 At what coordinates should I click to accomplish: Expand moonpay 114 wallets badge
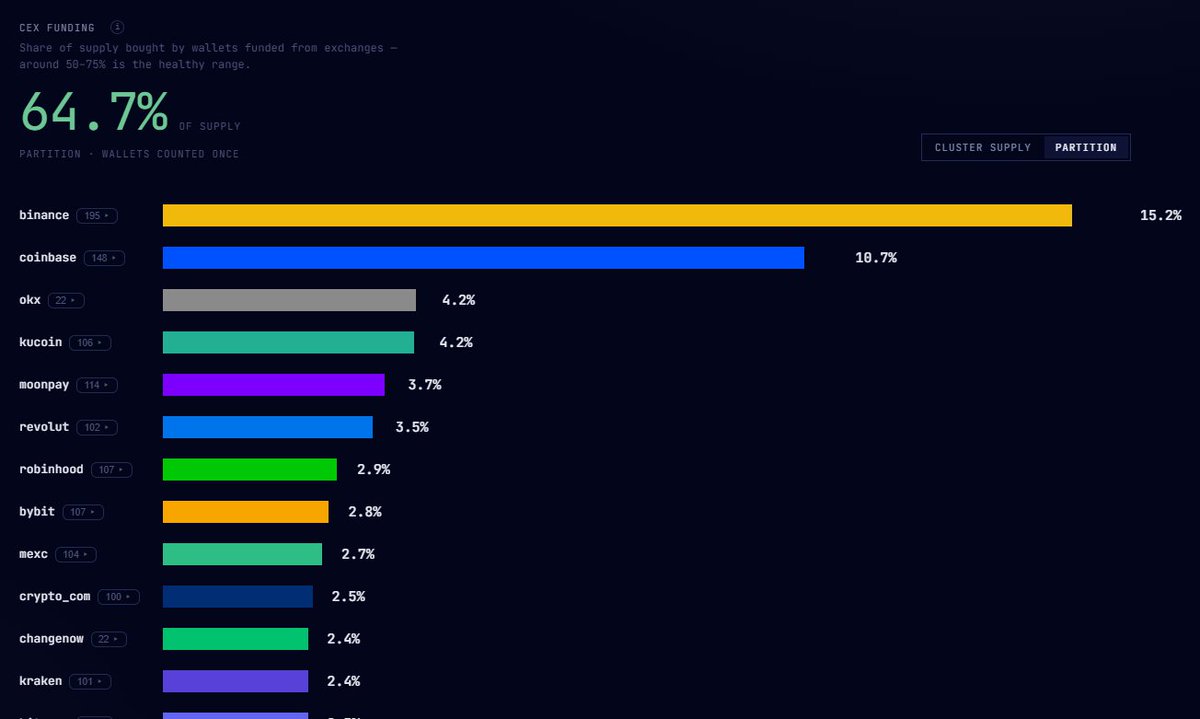click(97, 385)
